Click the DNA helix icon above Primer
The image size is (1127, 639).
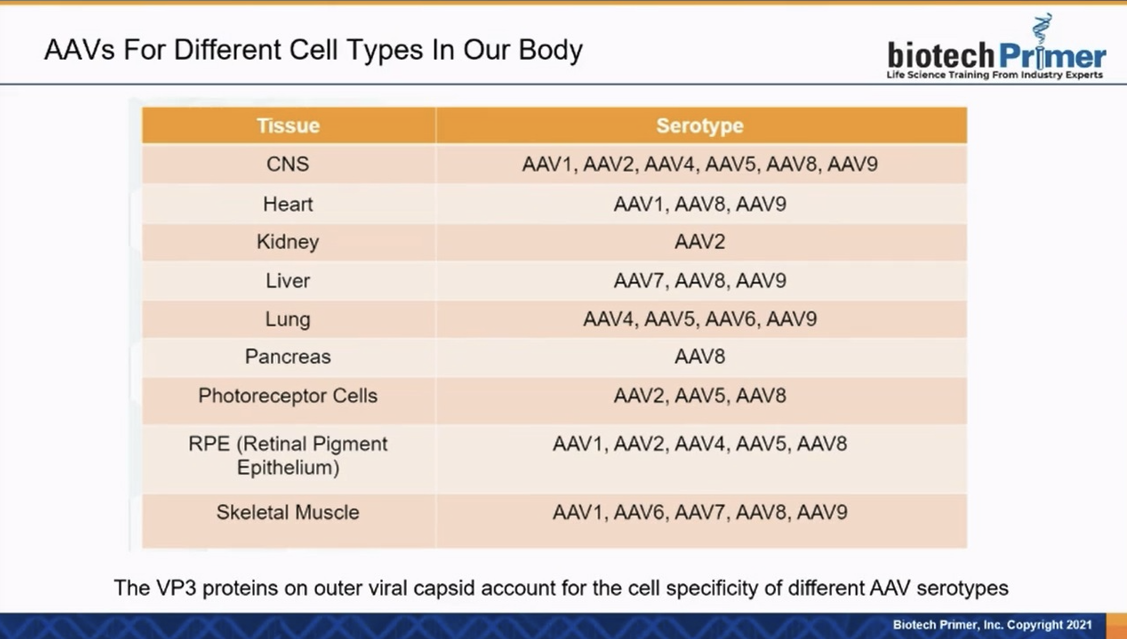click(x=1041, y=29)
